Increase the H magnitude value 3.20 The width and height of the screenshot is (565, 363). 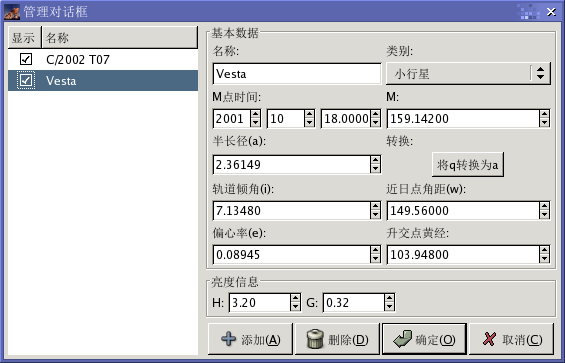pos(295,298)
